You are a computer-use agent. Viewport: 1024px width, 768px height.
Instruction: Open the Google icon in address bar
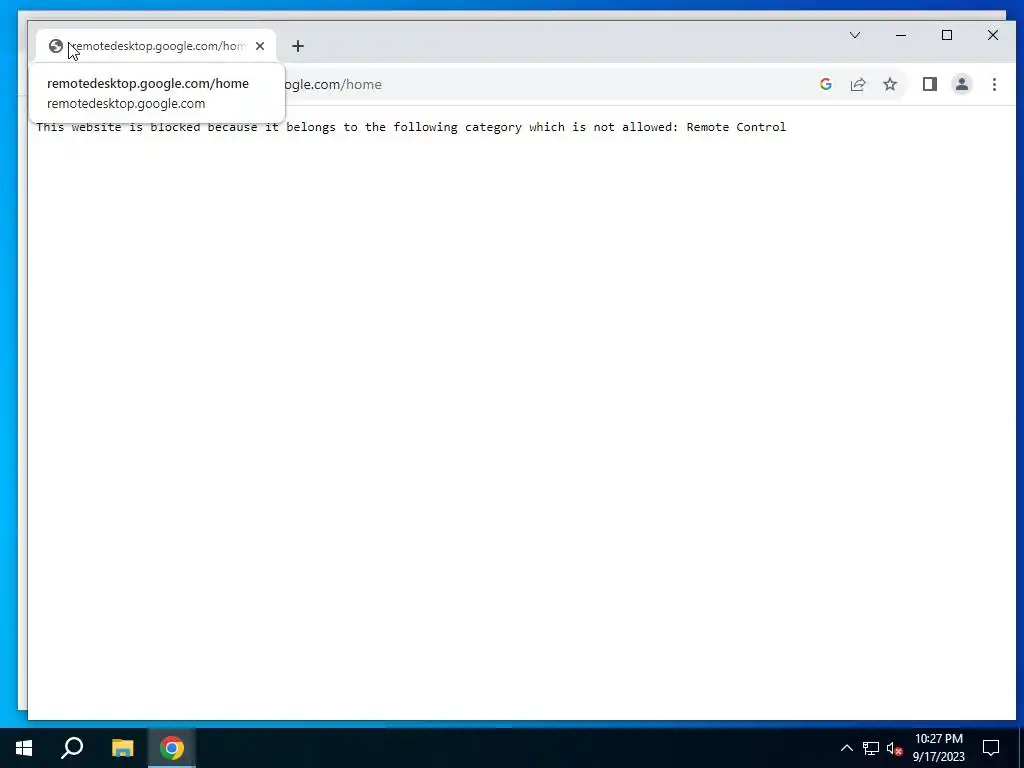pyautogui.click(x=825, y=84)
